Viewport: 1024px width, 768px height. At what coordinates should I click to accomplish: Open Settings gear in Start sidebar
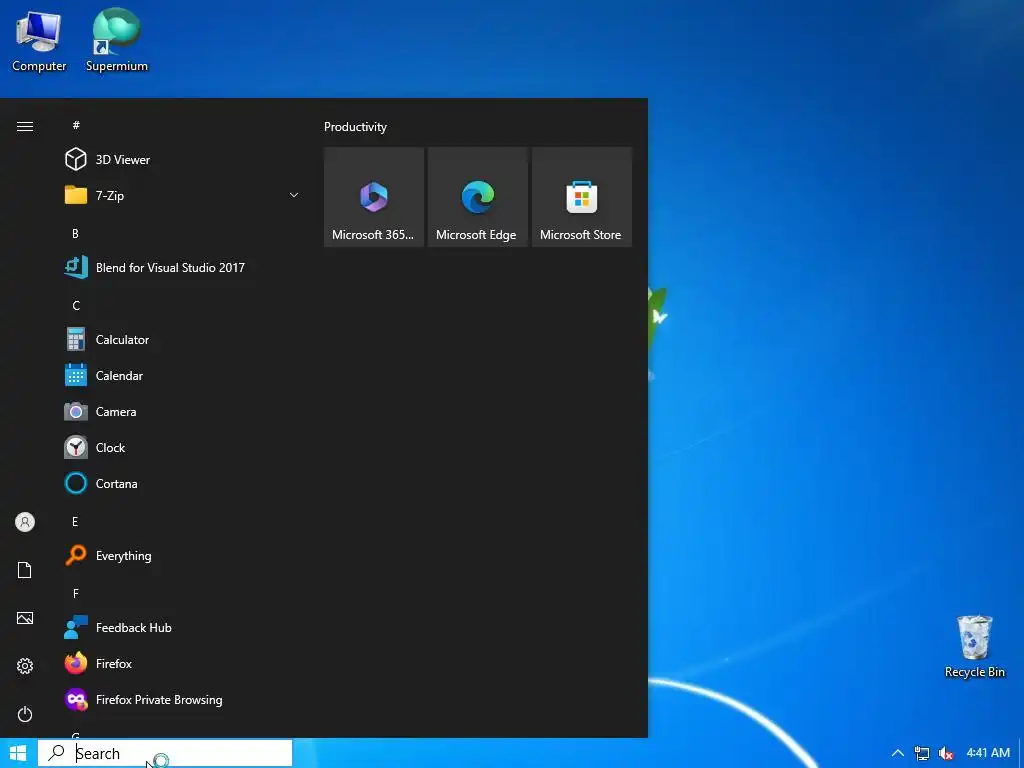(25, 666)
